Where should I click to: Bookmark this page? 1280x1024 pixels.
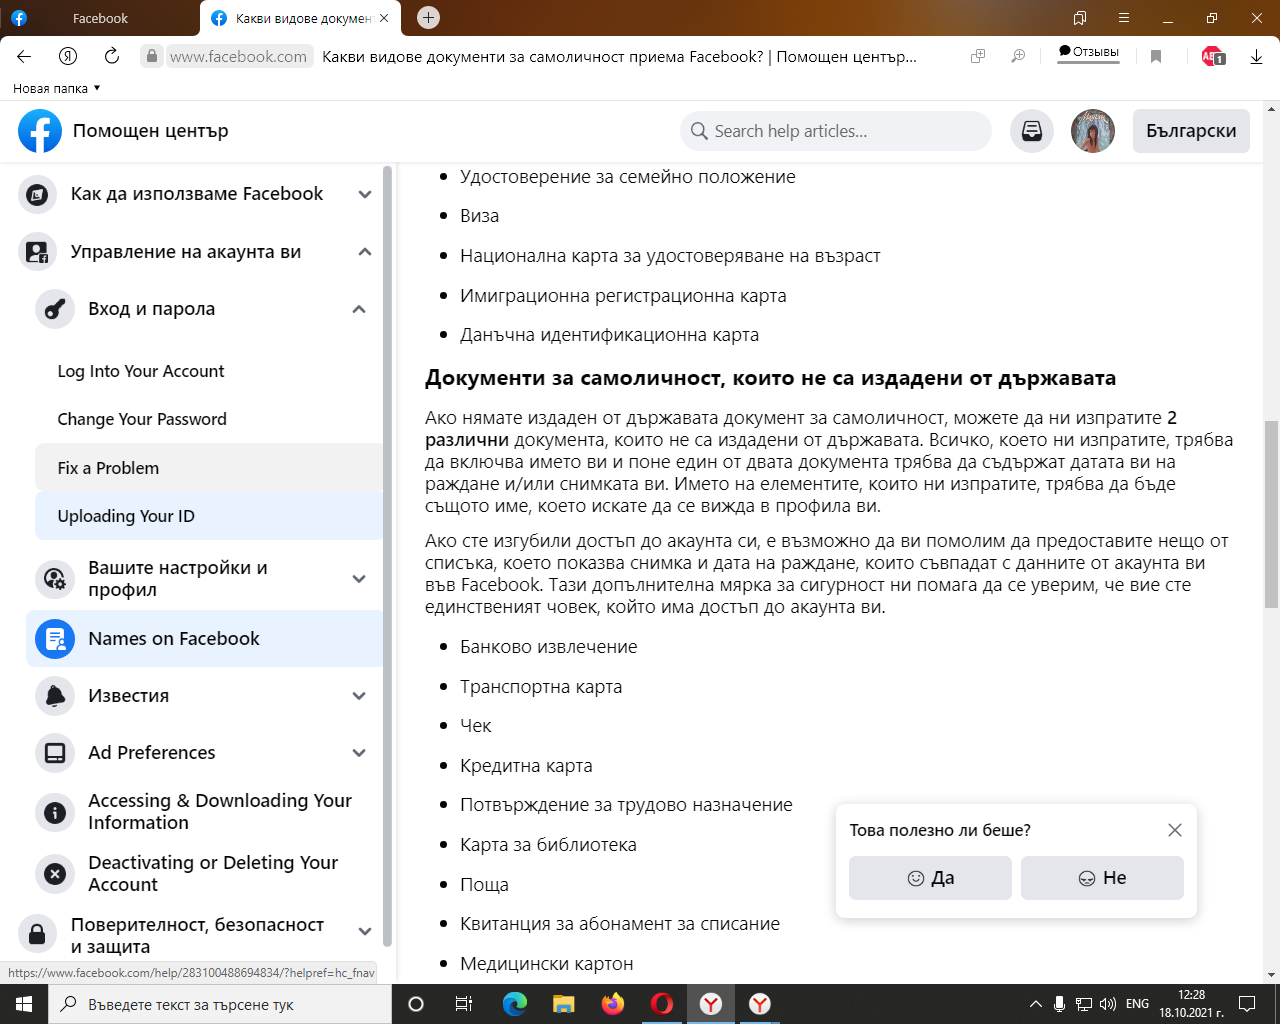[1156, 56]
